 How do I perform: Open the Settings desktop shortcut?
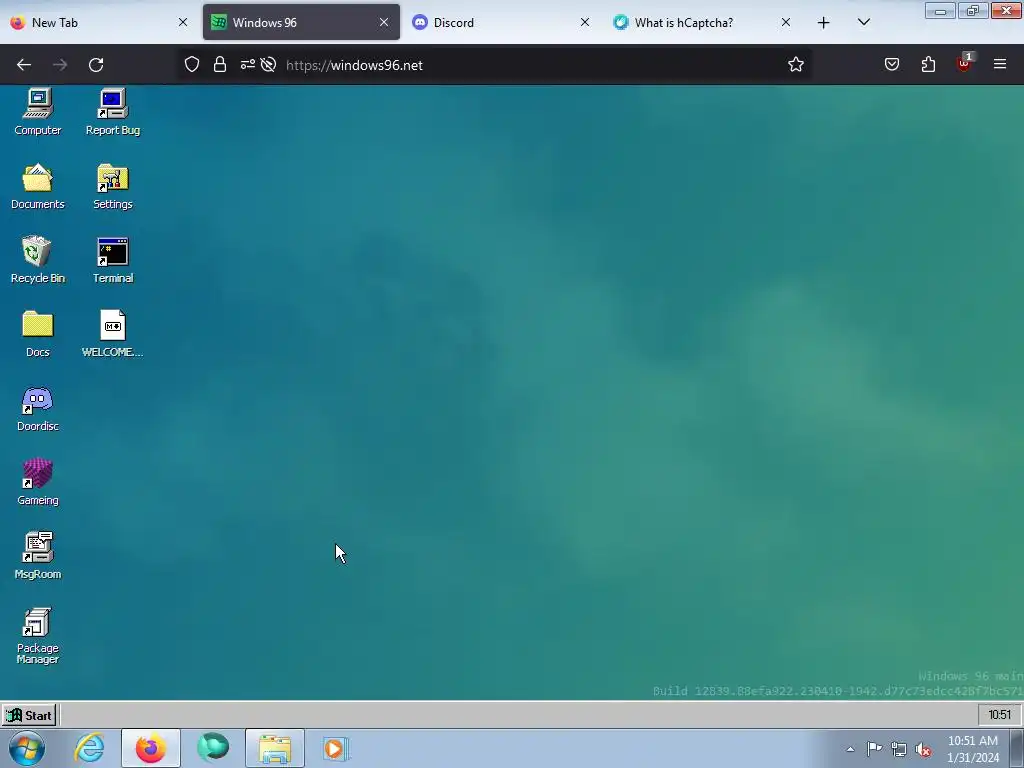pos(112,185)
